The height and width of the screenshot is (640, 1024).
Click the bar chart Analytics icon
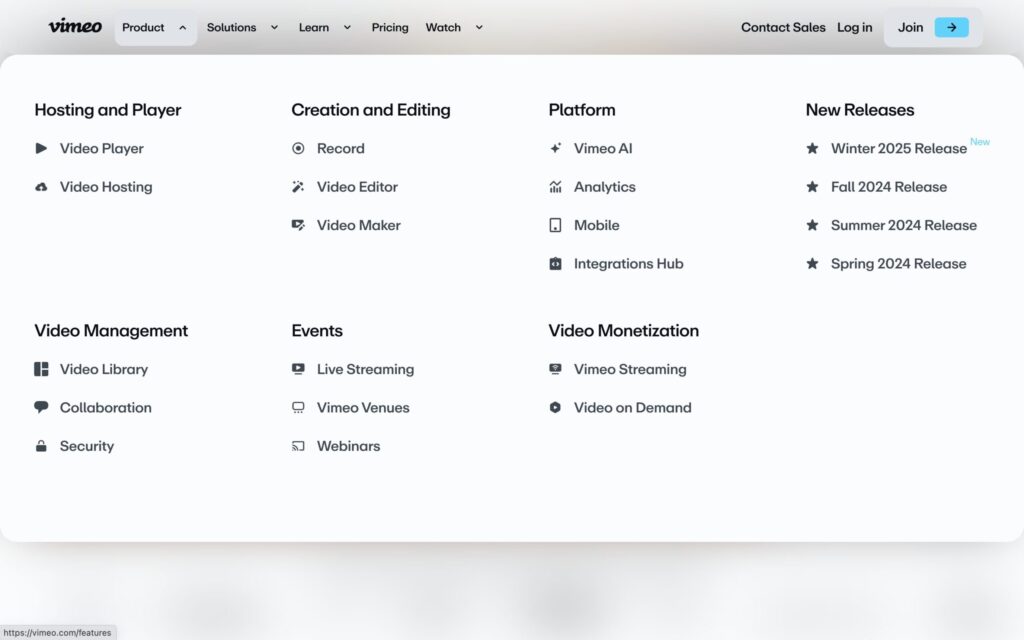555,187
